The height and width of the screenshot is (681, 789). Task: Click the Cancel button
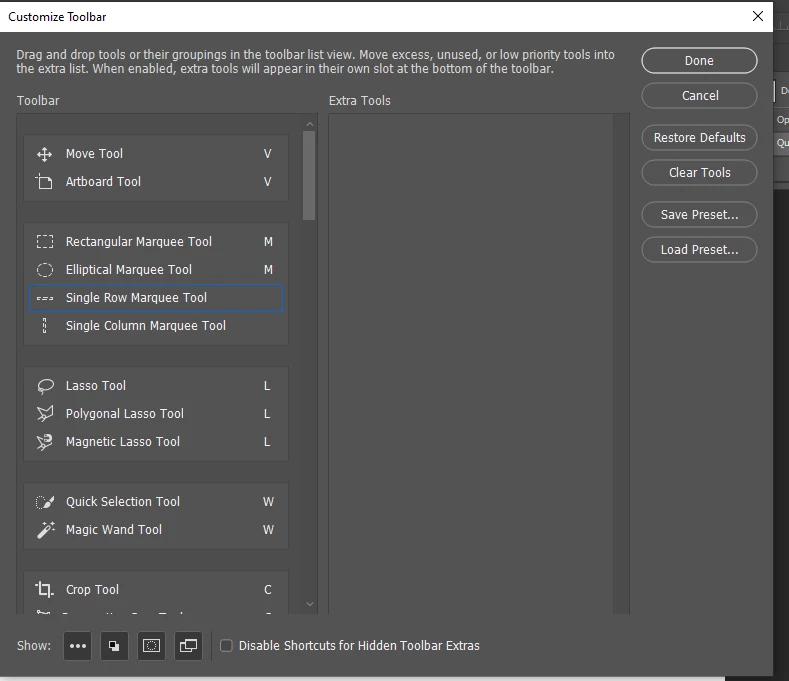pyautogui.click(x=699, y=96)
